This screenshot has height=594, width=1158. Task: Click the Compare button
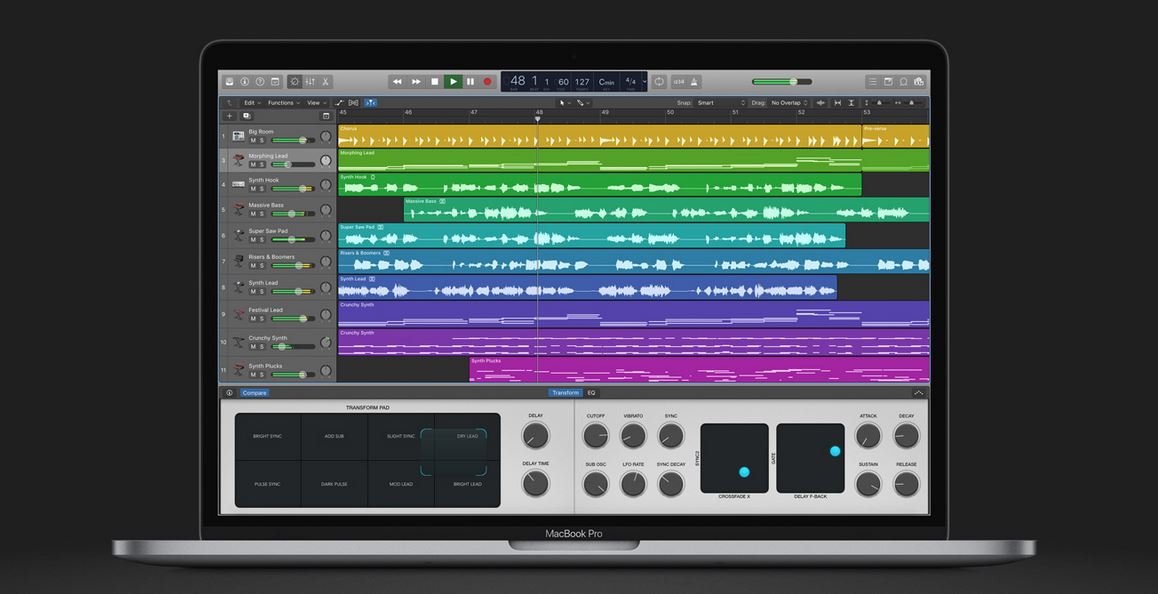point(254,393)
